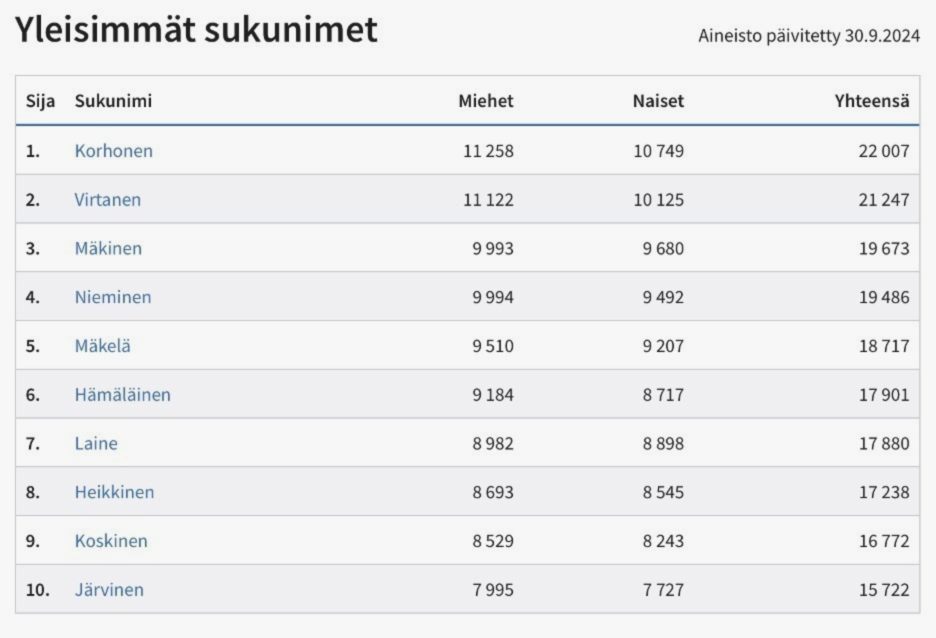Open the Hämäläinen surname link
This screenshot has height=638, width=936.
point(122,394)
